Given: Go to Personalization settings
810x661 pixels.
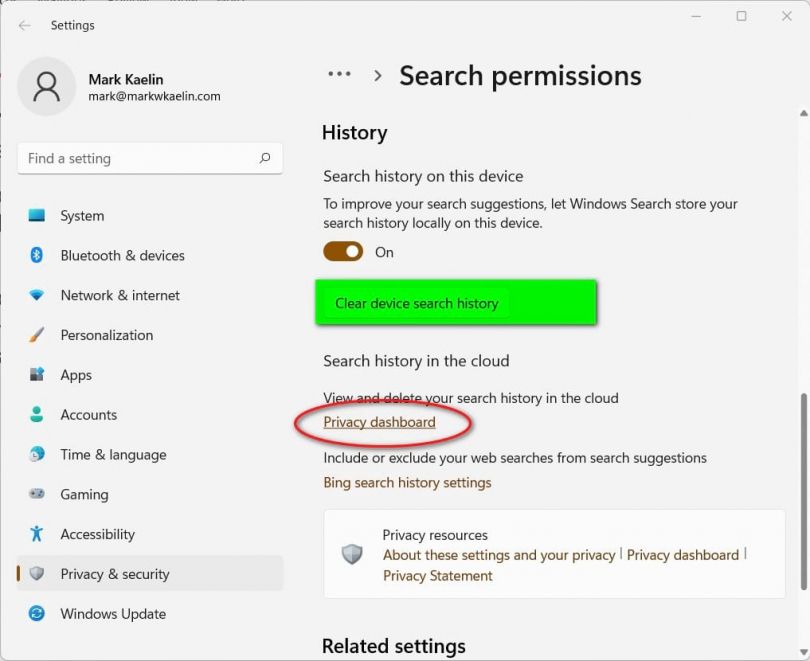Looking at the screenshot, I should (106, 335).
